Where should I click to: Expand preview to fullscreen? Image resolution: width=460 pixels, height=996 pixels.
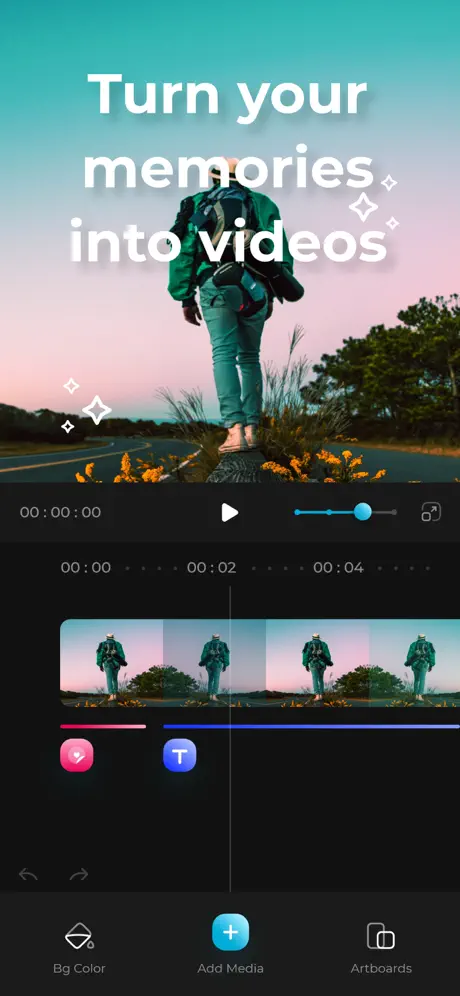click(x=431, y=512)
